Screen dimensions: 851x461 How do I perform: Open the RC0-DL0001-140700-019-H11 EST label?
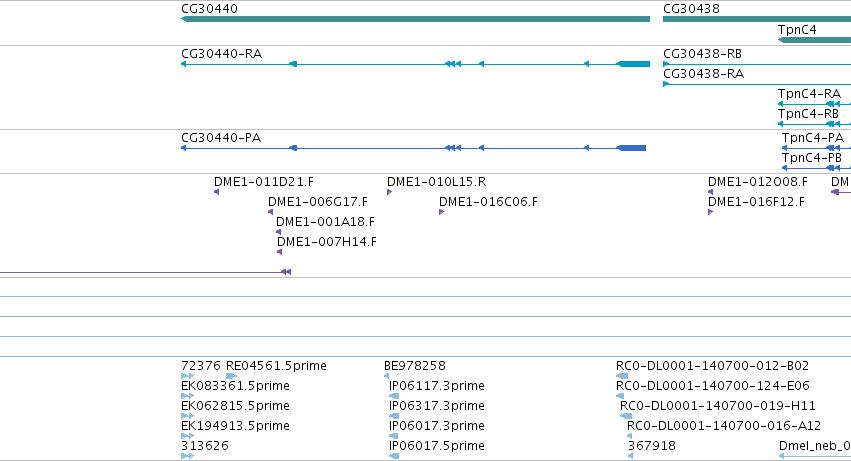717,406
